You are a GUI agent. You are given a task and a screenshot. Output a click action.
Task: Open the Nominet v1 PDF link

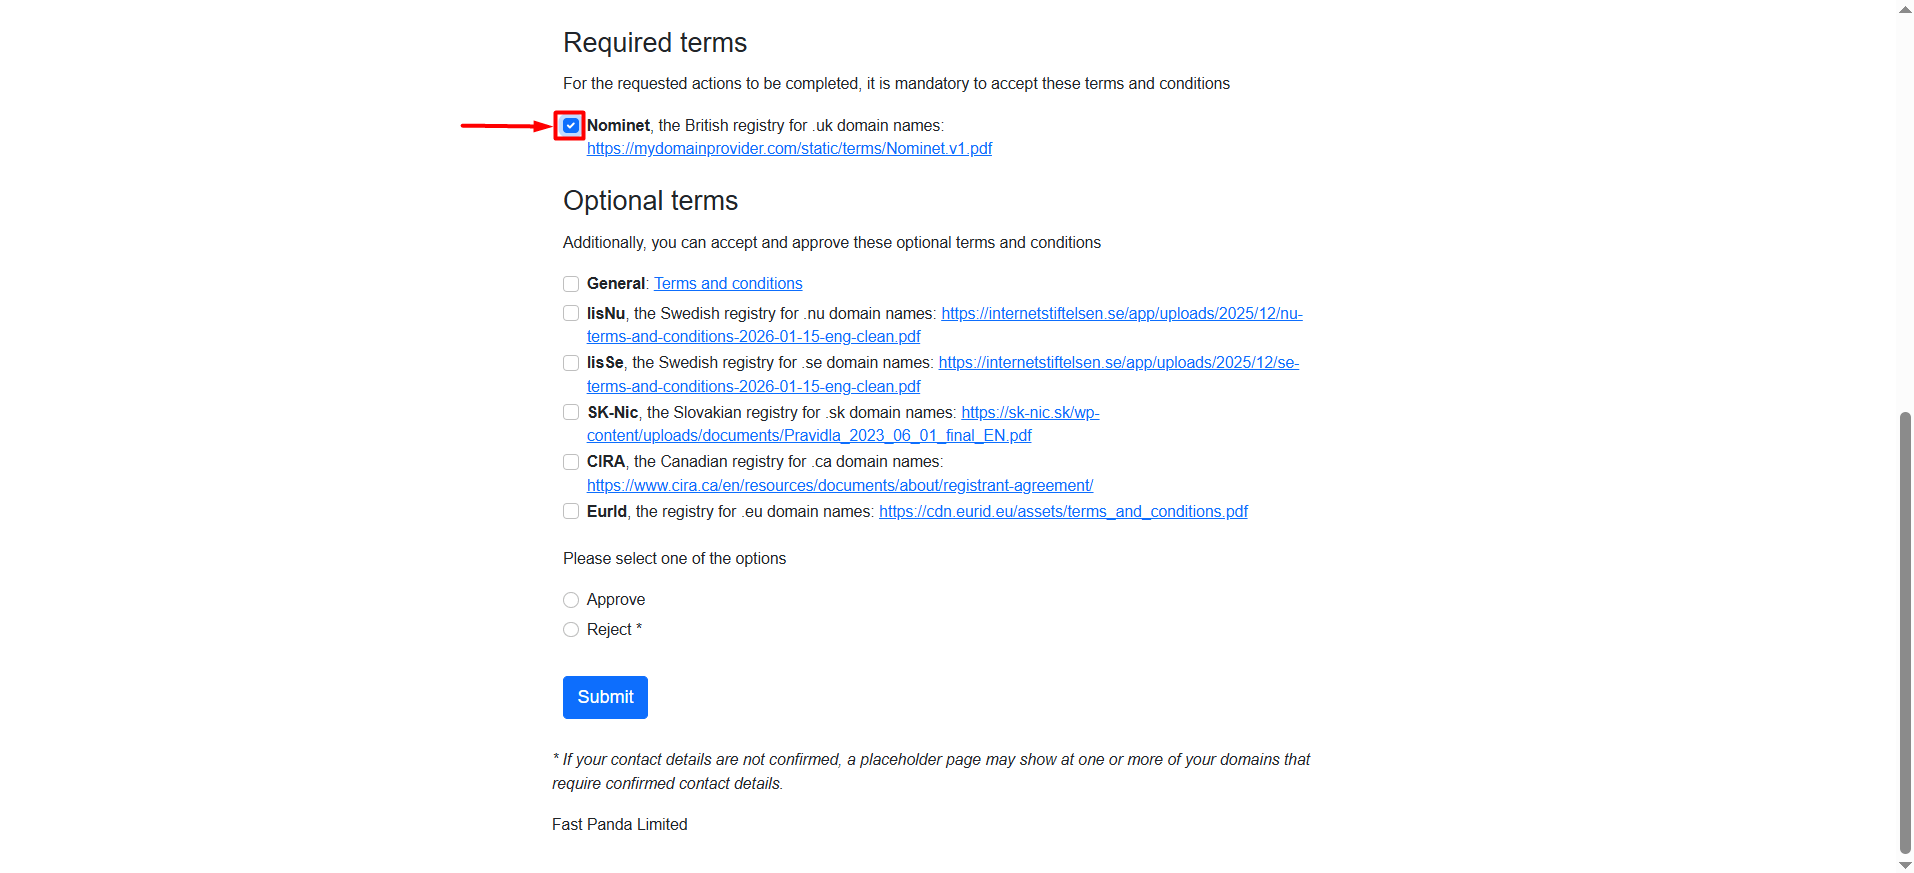coord(789,149)
